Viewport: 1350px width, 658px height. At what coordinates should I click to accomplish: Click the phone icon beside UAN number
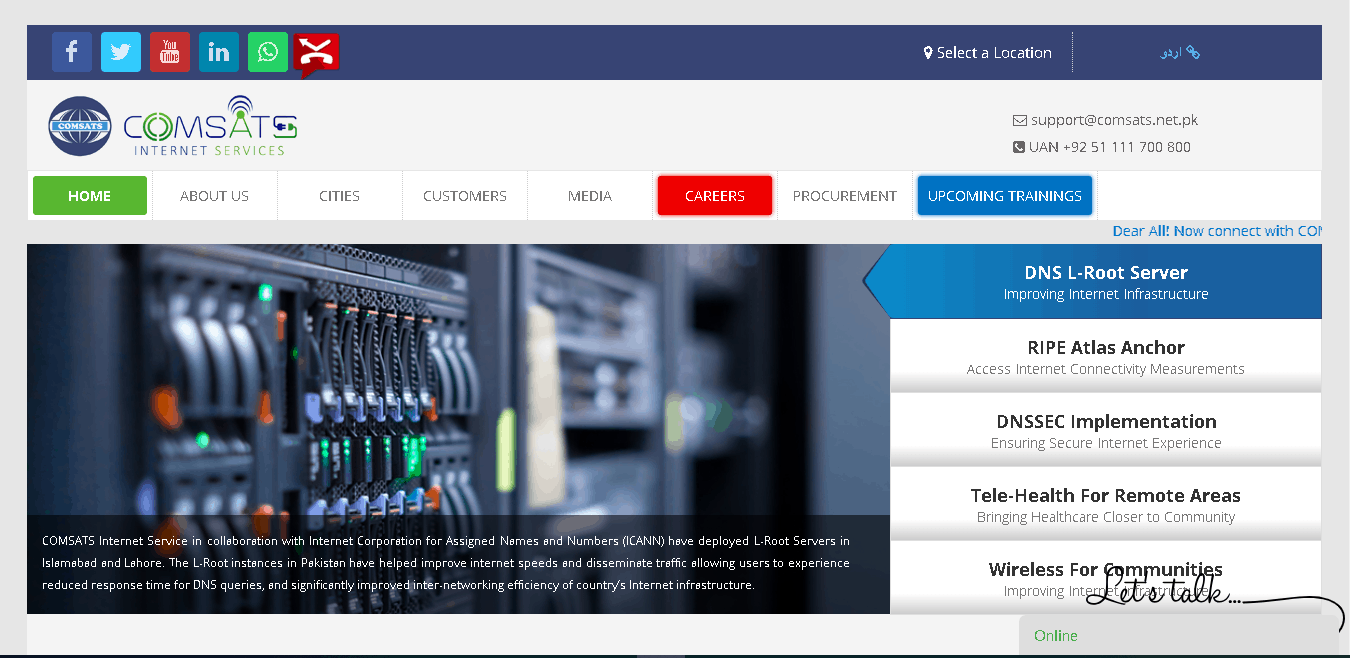pyautogui.click(x=1019, y=147)
